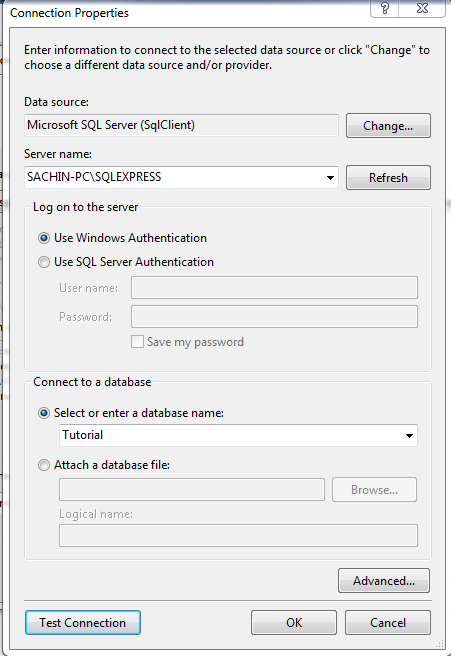Focus the Password text field
This screenshot has width=451, height=656.
[274, 316]
